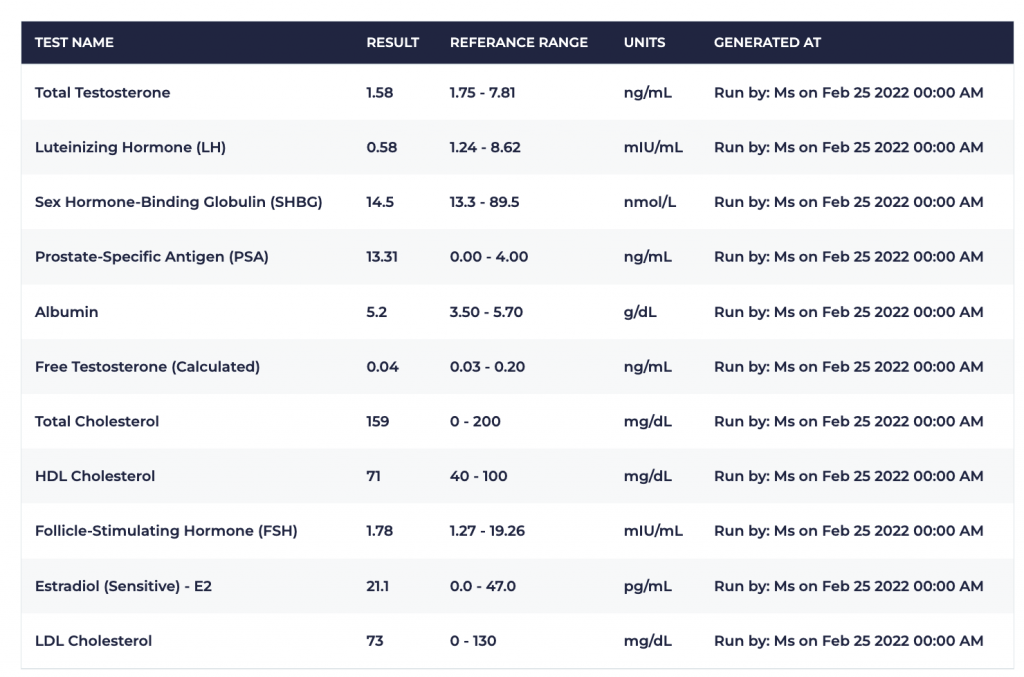Click the Total Cholesterol result 159
This screenshot has height=677, width=1024.
coord(378,422)
